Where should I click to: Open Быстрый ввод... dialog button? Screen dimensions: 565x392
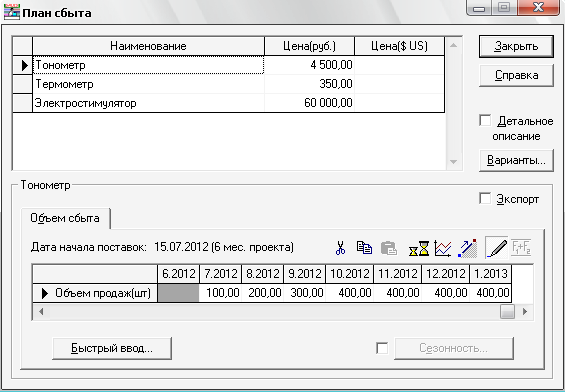point(112,348)
